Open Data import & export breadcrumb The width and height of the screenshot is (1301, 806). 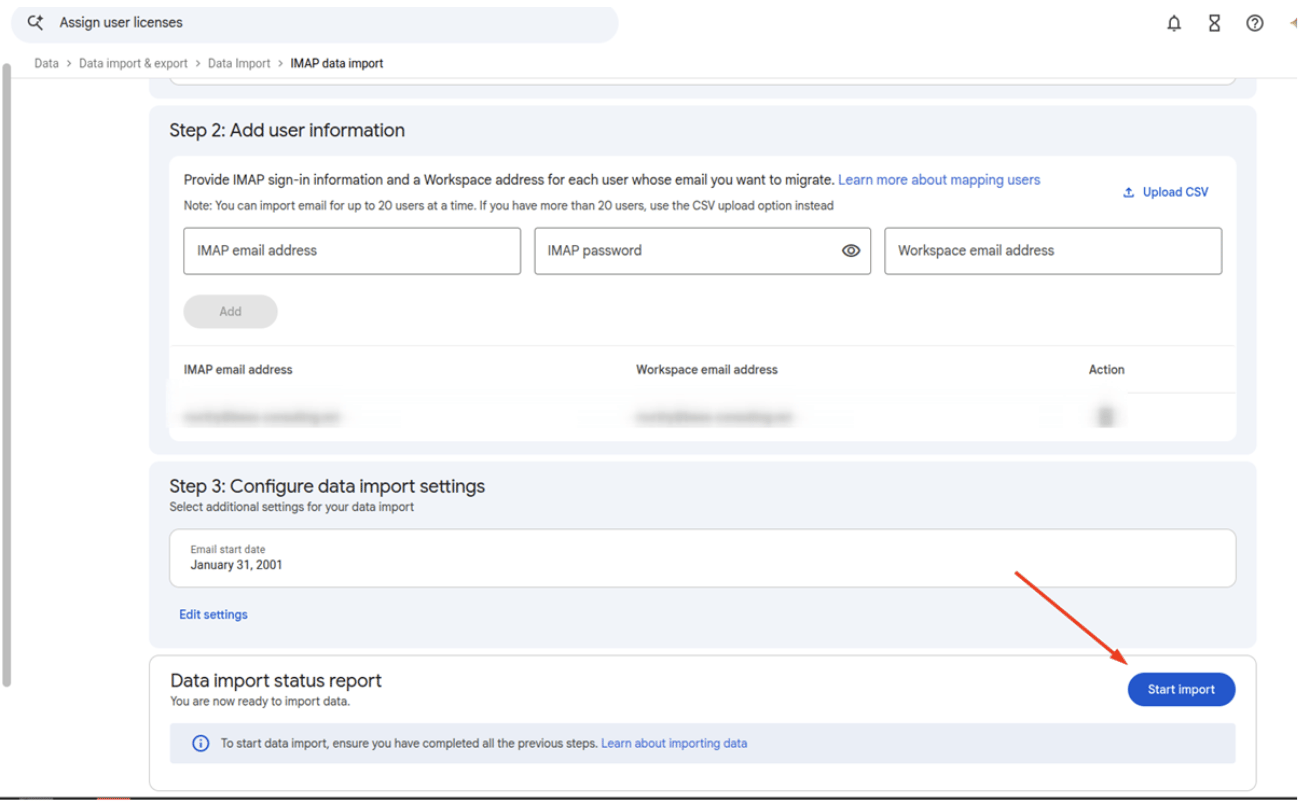[133, 63]
